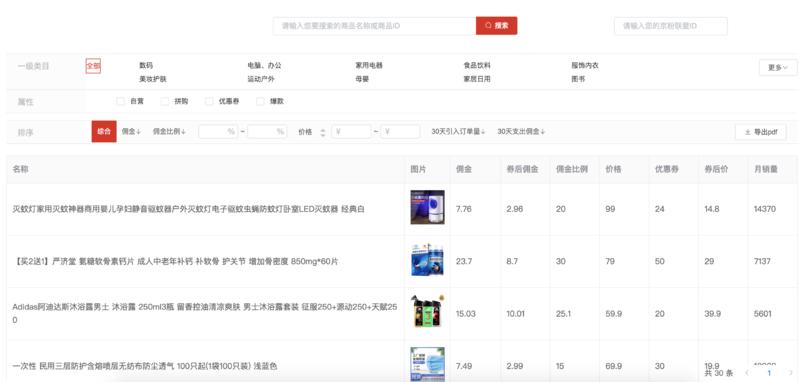This screenshot has width=800, height=382.
Task: Select the 全部 category filter
Action: click(x=93, y=66)
